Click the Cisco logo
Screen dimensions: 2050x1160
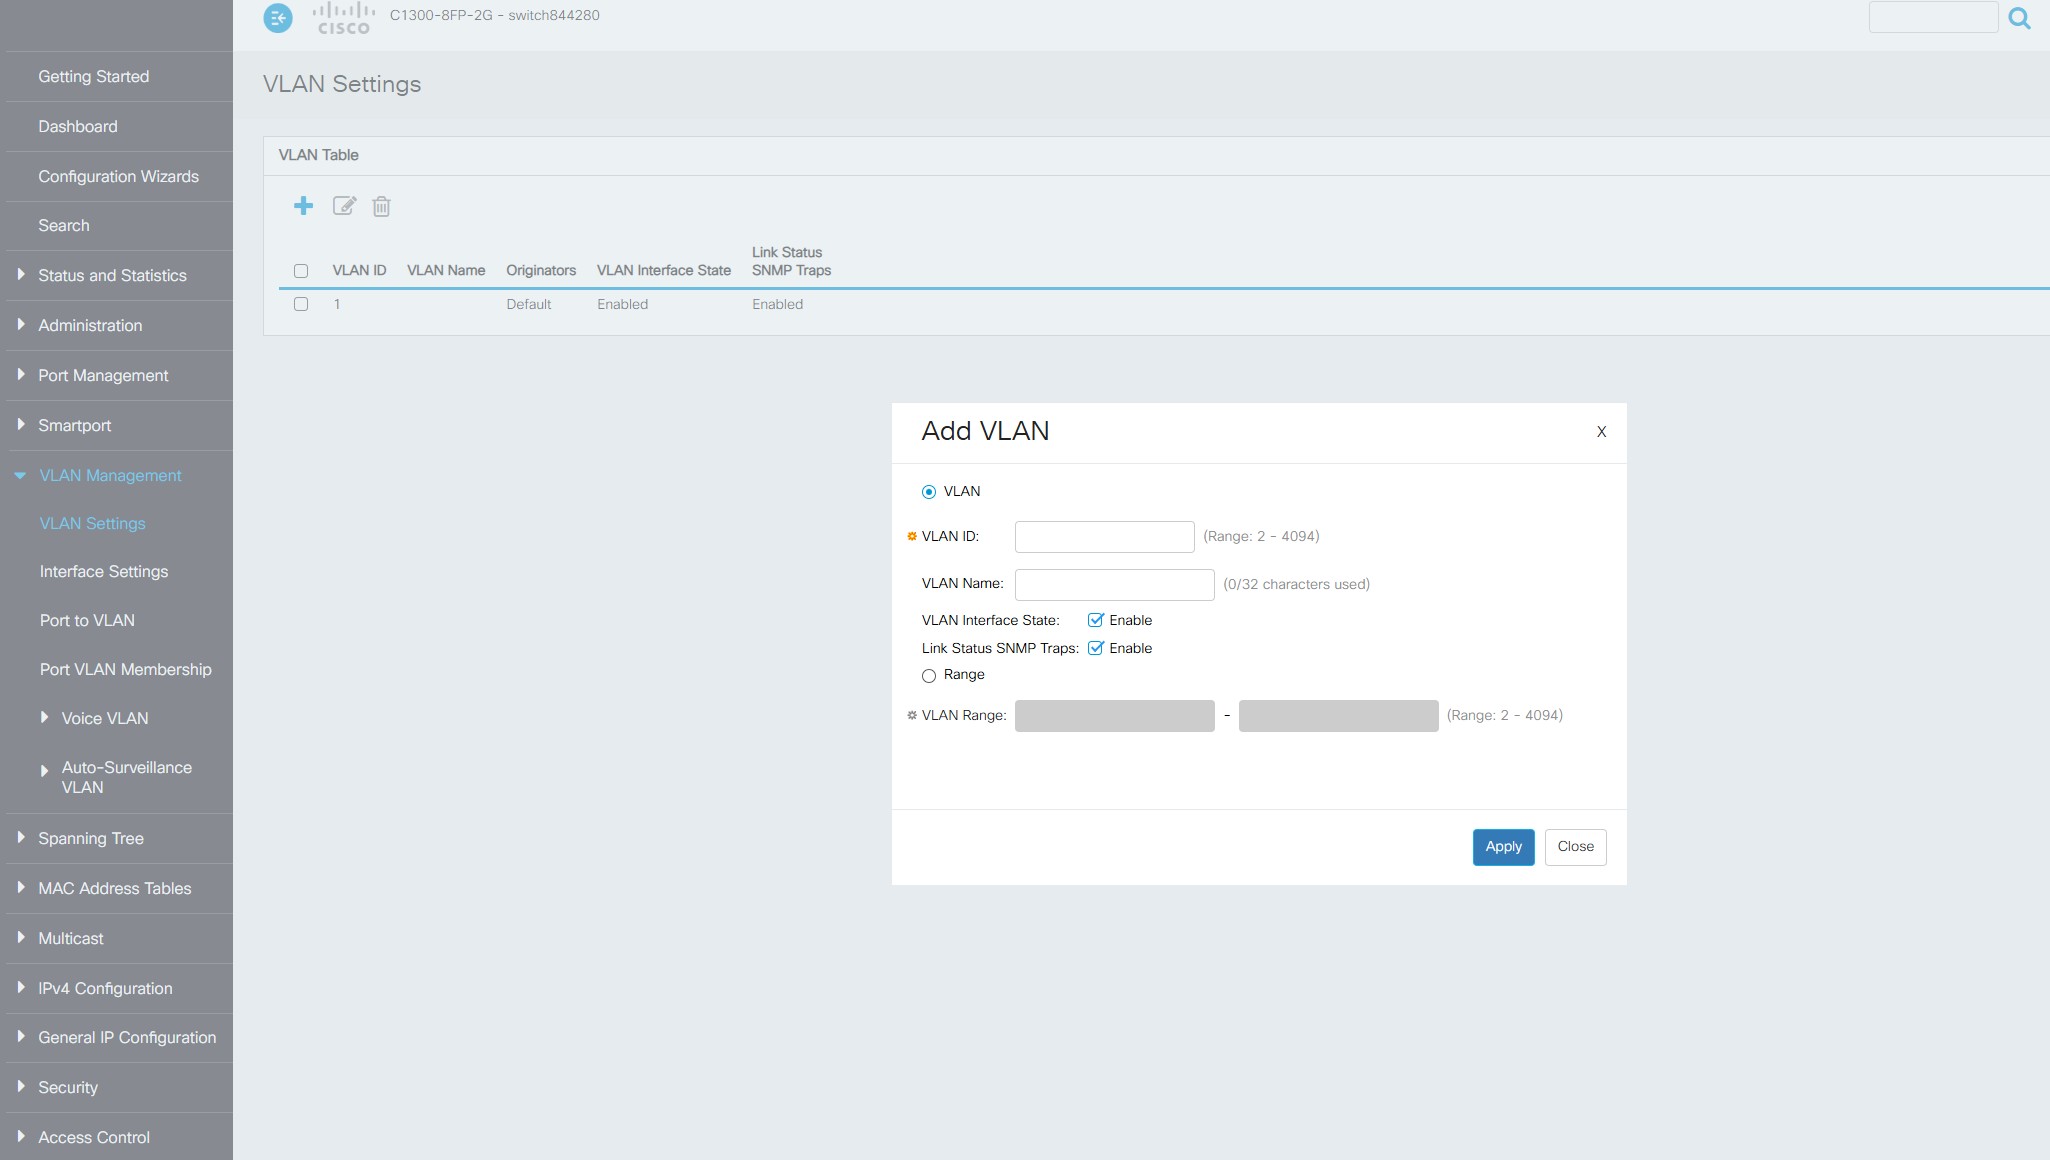pyautogui.click(x=343, y=18)
